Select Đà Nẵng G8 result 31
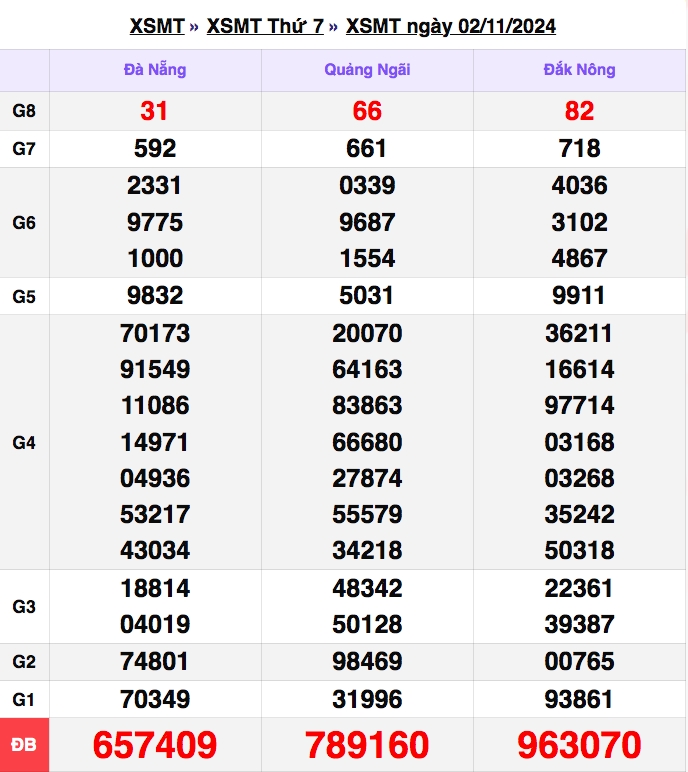The width and height of the screenshot is (688, 772). pos(154,111)
